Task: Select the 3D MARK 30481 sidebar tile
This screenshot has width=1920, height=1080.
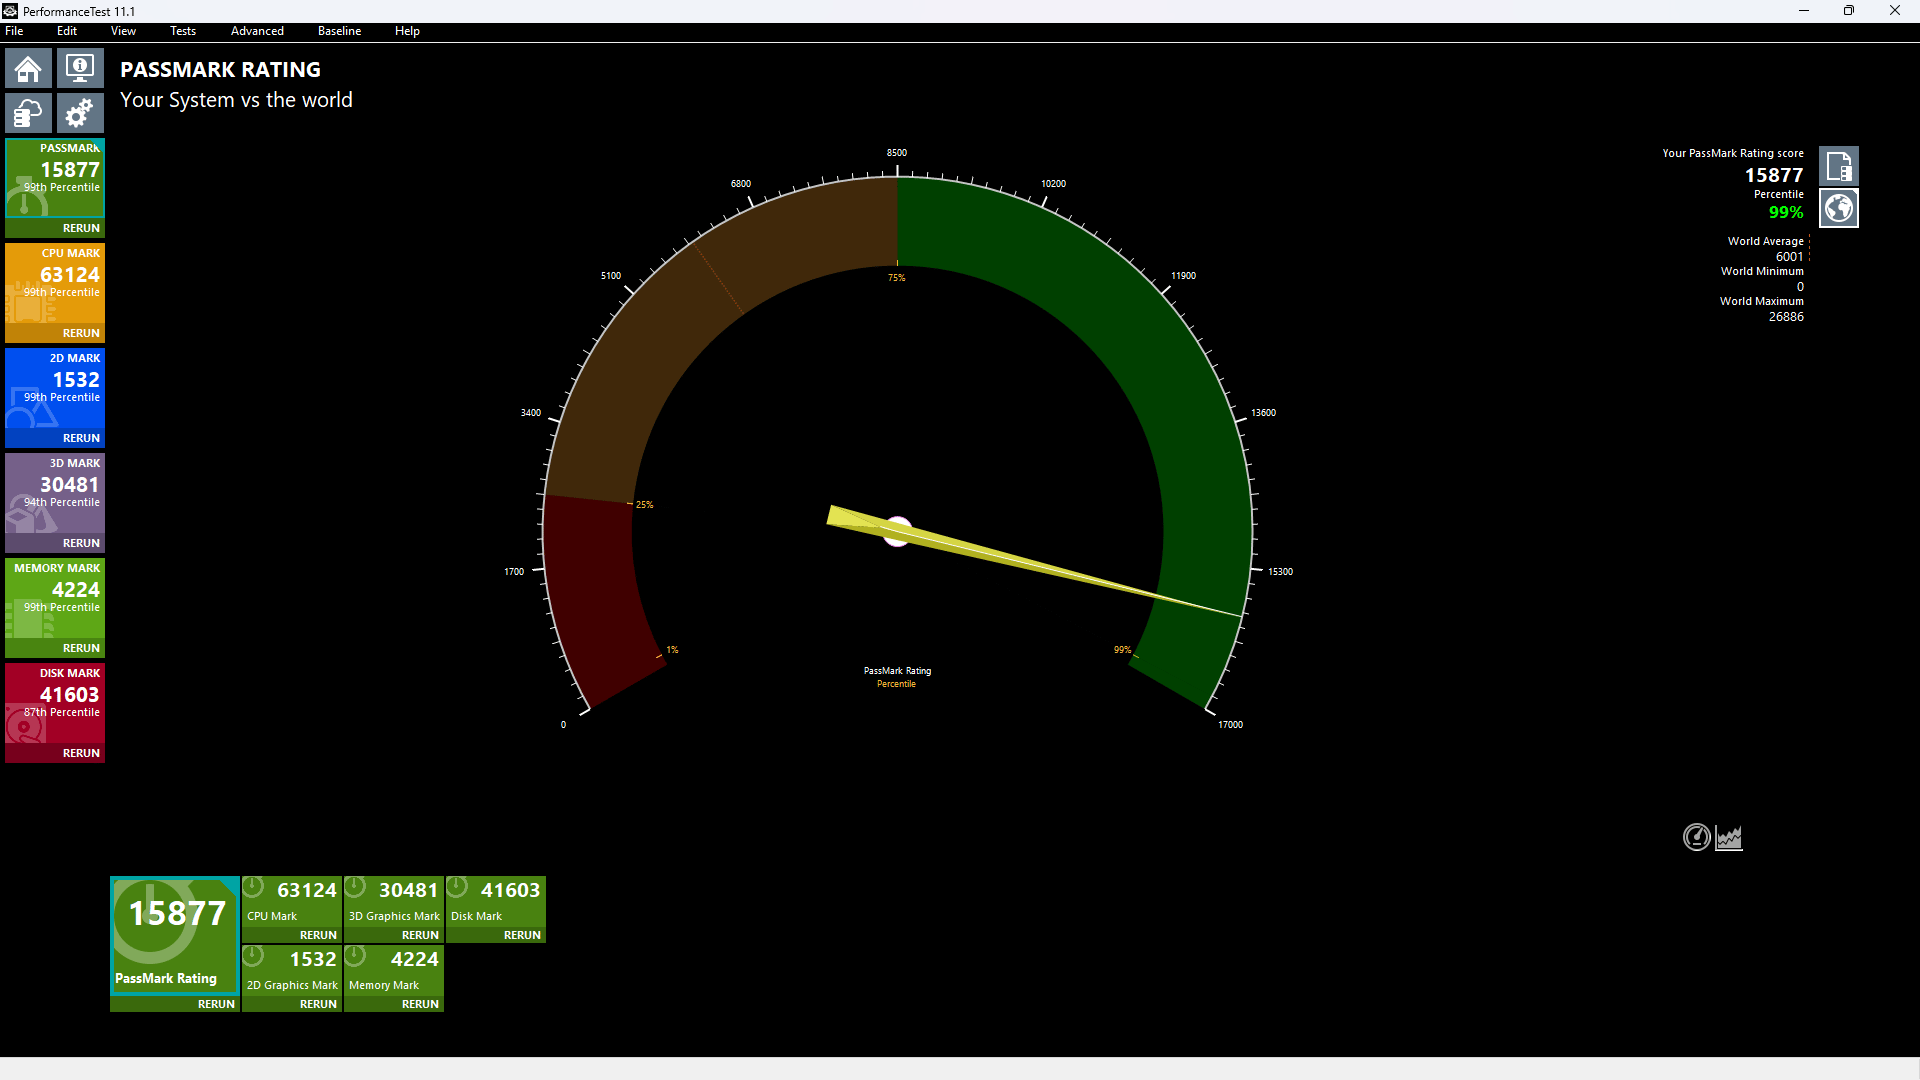Action: [55, 493]
